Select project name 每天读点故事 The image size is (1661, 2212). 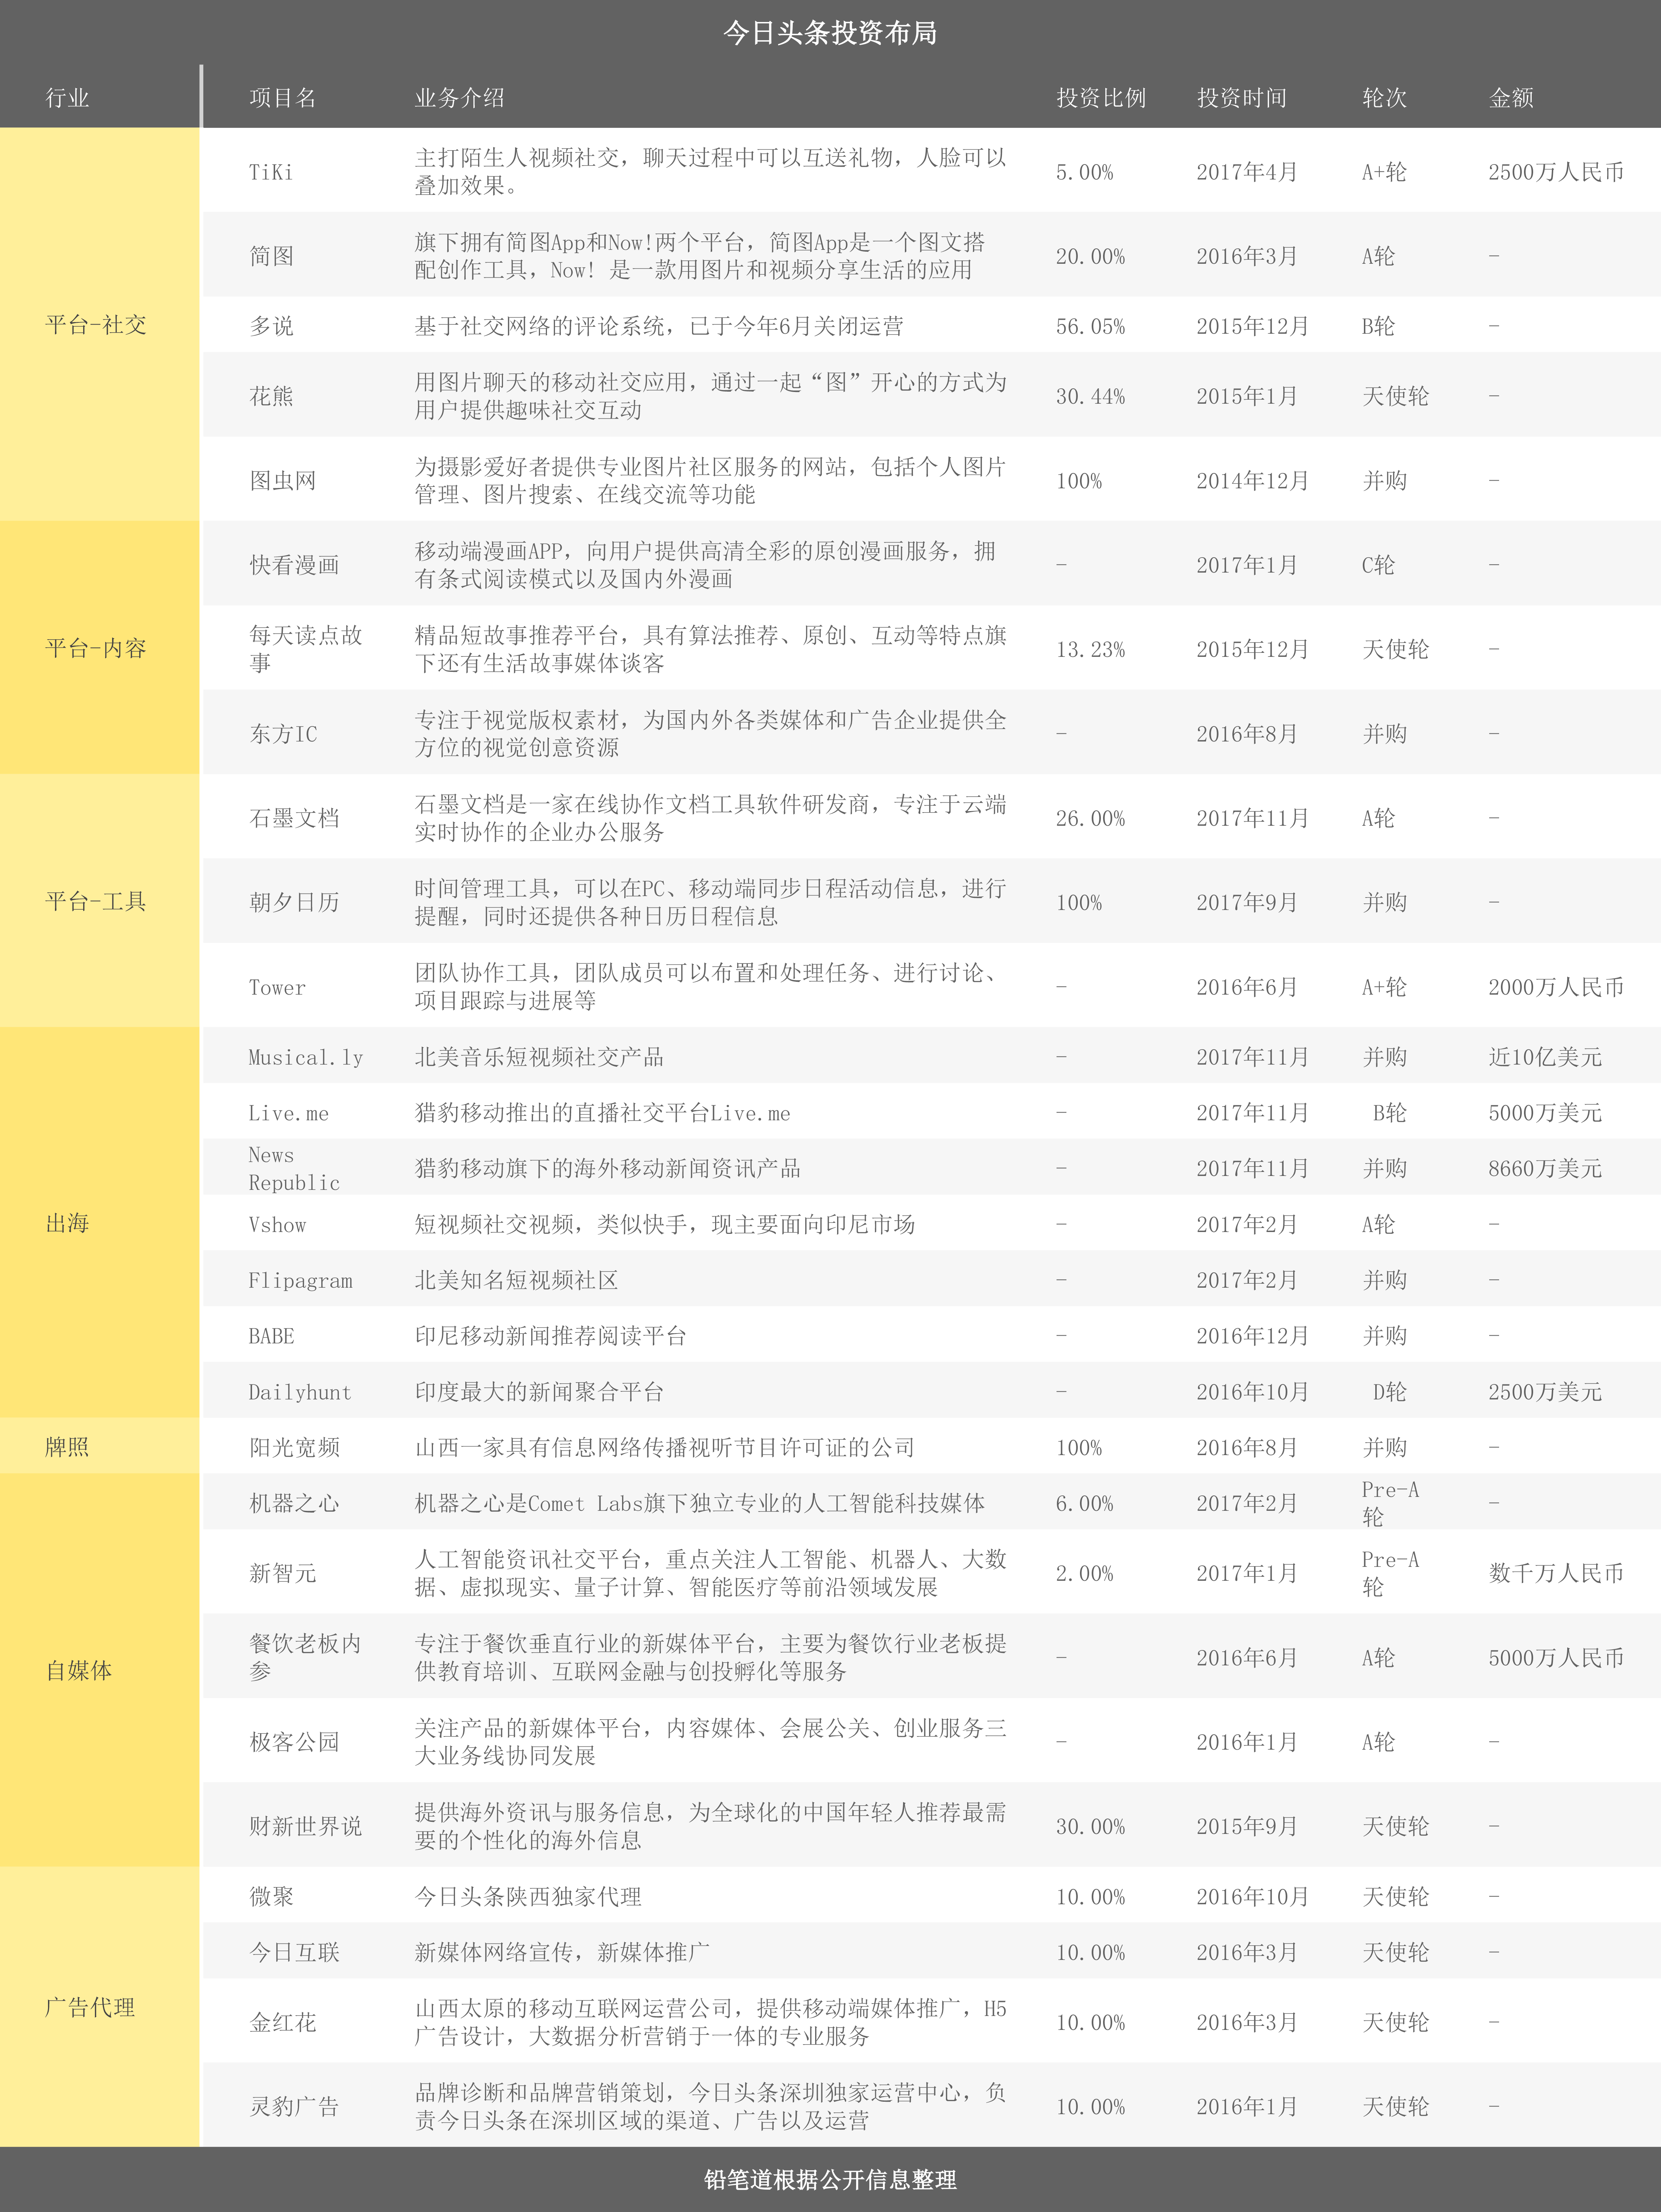pyautogui.click(x=306, y=649)
